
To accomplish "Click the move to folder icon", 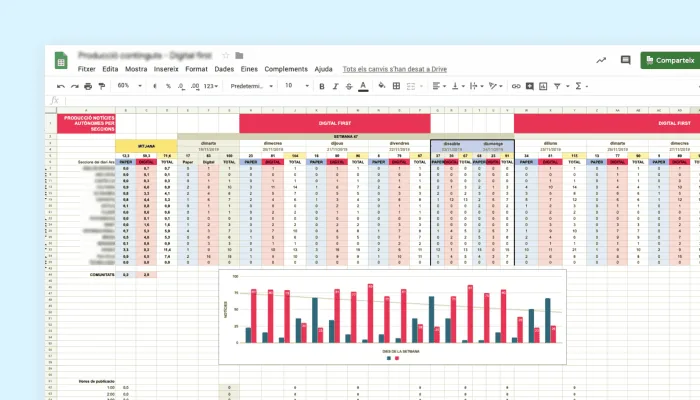I will [x=239, y=55].
